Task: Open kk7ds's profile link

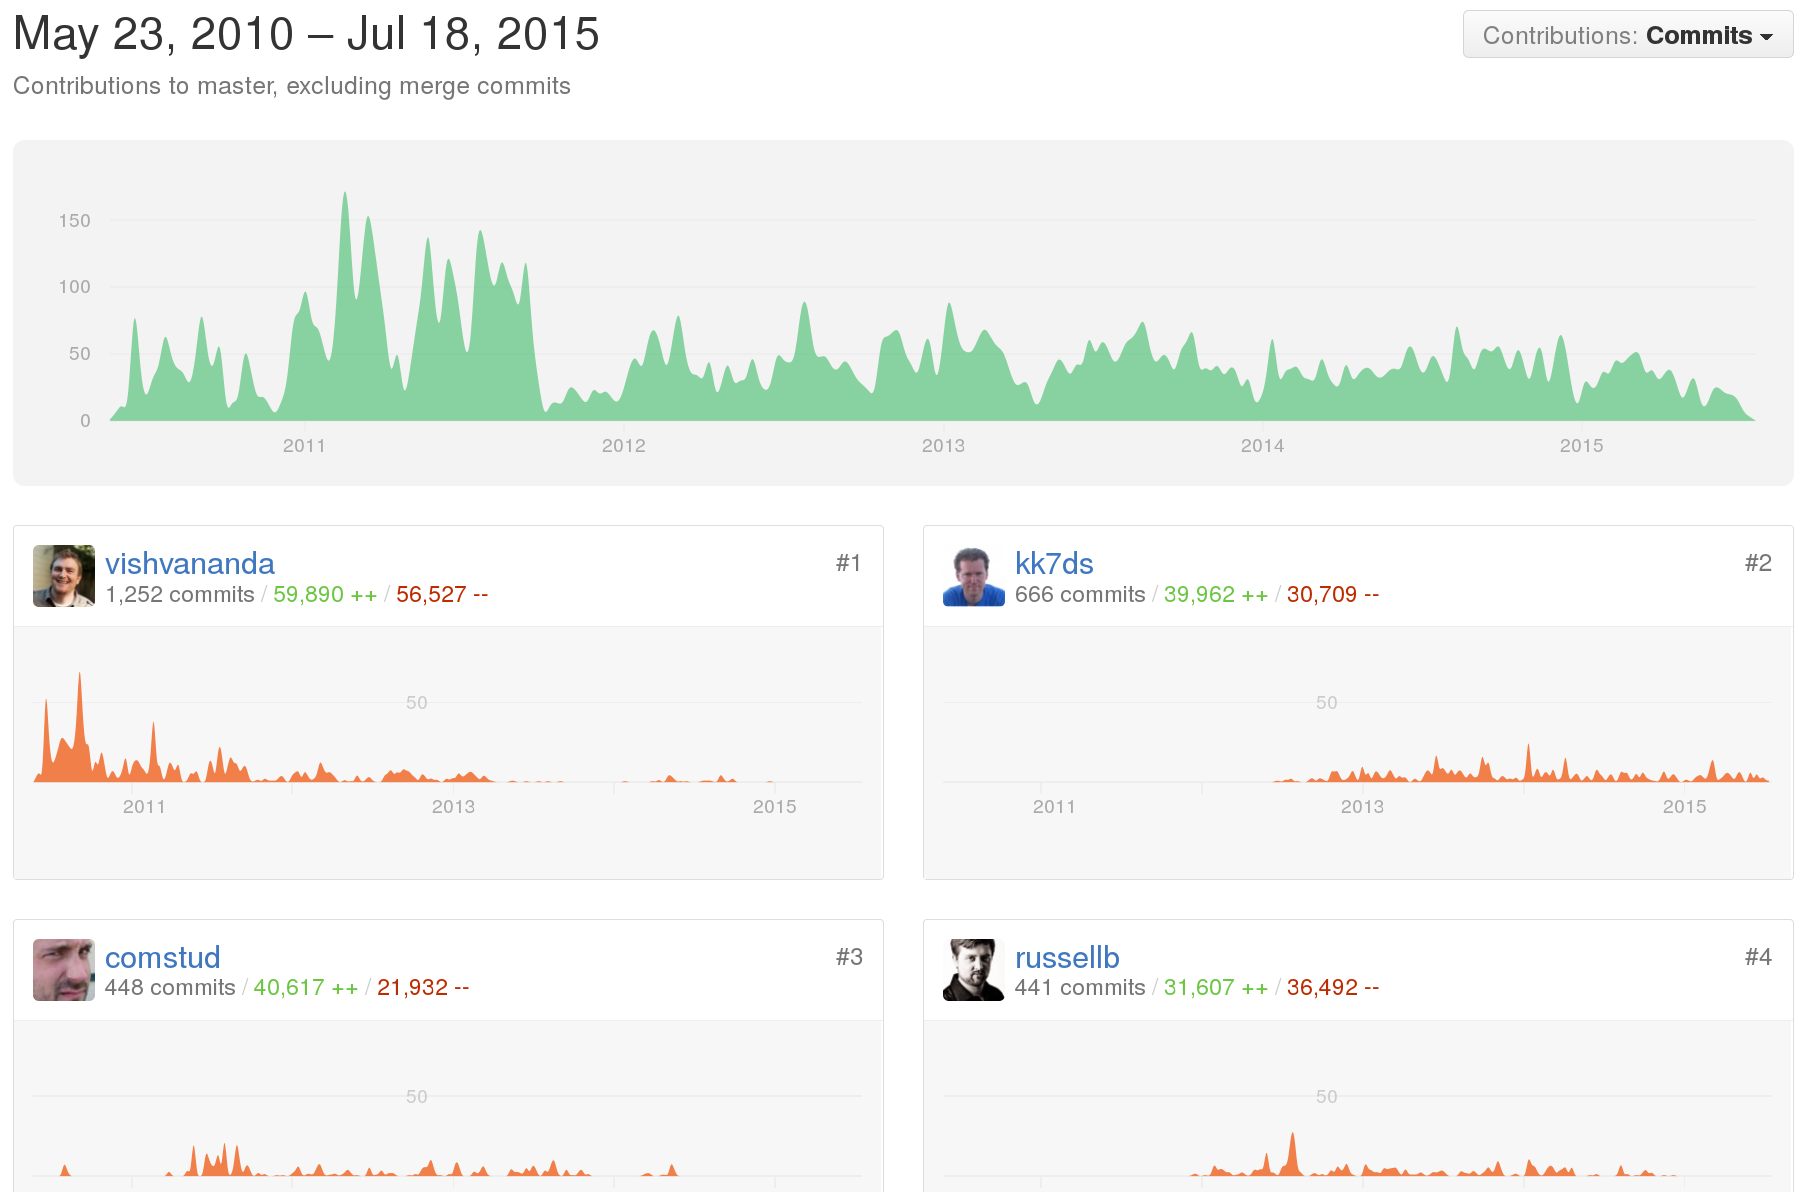Action: 1053,564
